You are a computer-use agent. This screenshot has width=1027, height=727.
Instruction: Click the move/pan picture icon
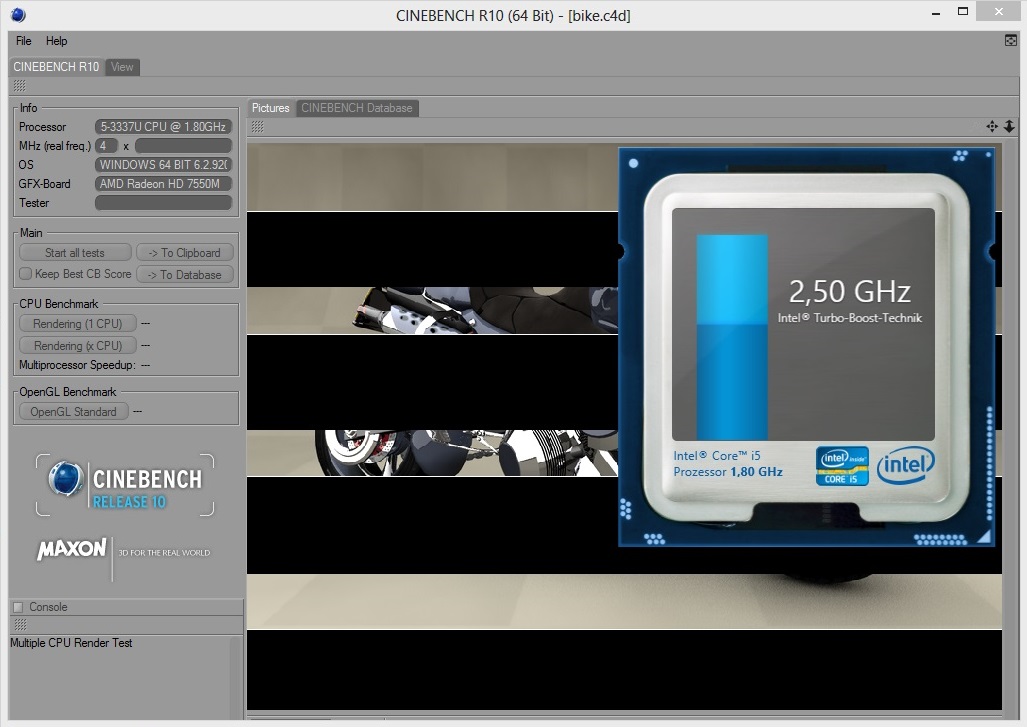click(x=992, y=126)
